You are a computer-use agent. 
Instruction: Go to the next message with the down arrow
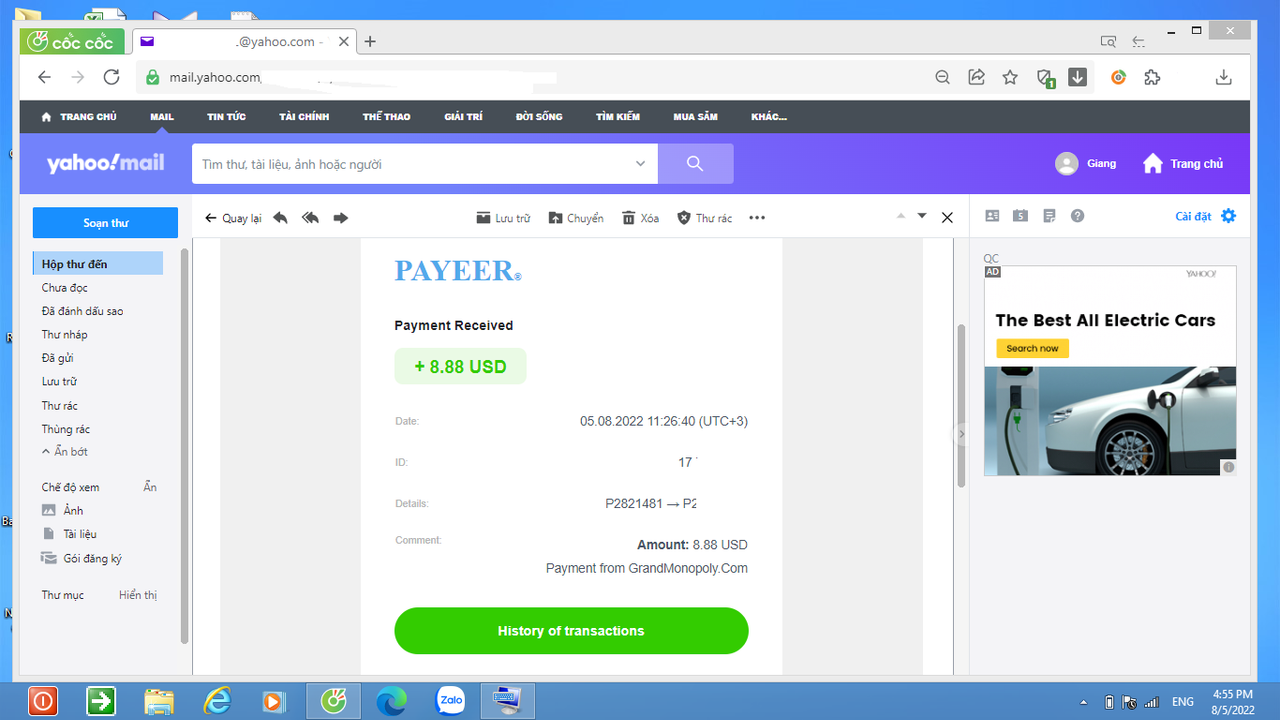[922, 216]
